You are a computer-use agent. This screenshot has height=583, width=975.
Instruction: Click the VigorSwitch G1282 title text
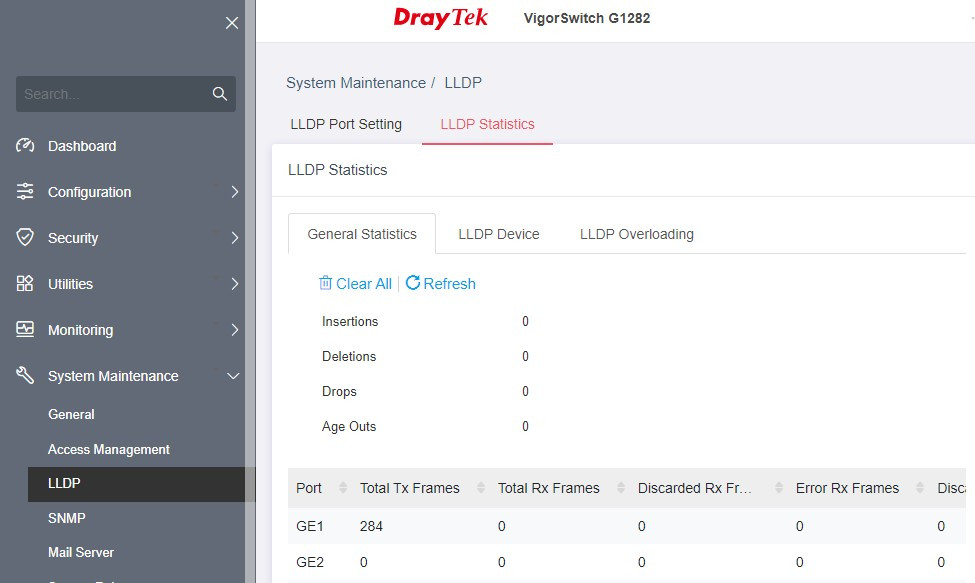pos(587,18)
